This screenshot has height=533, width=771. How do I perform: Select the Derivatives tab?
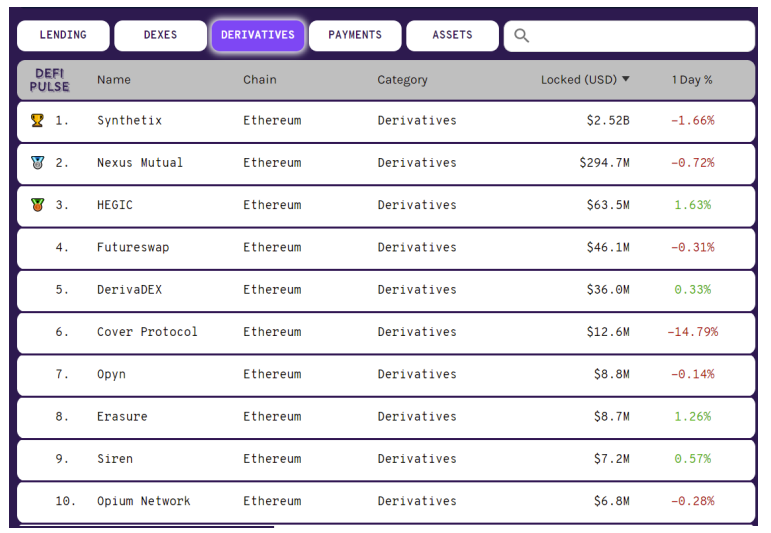click(x=258, y=35)
